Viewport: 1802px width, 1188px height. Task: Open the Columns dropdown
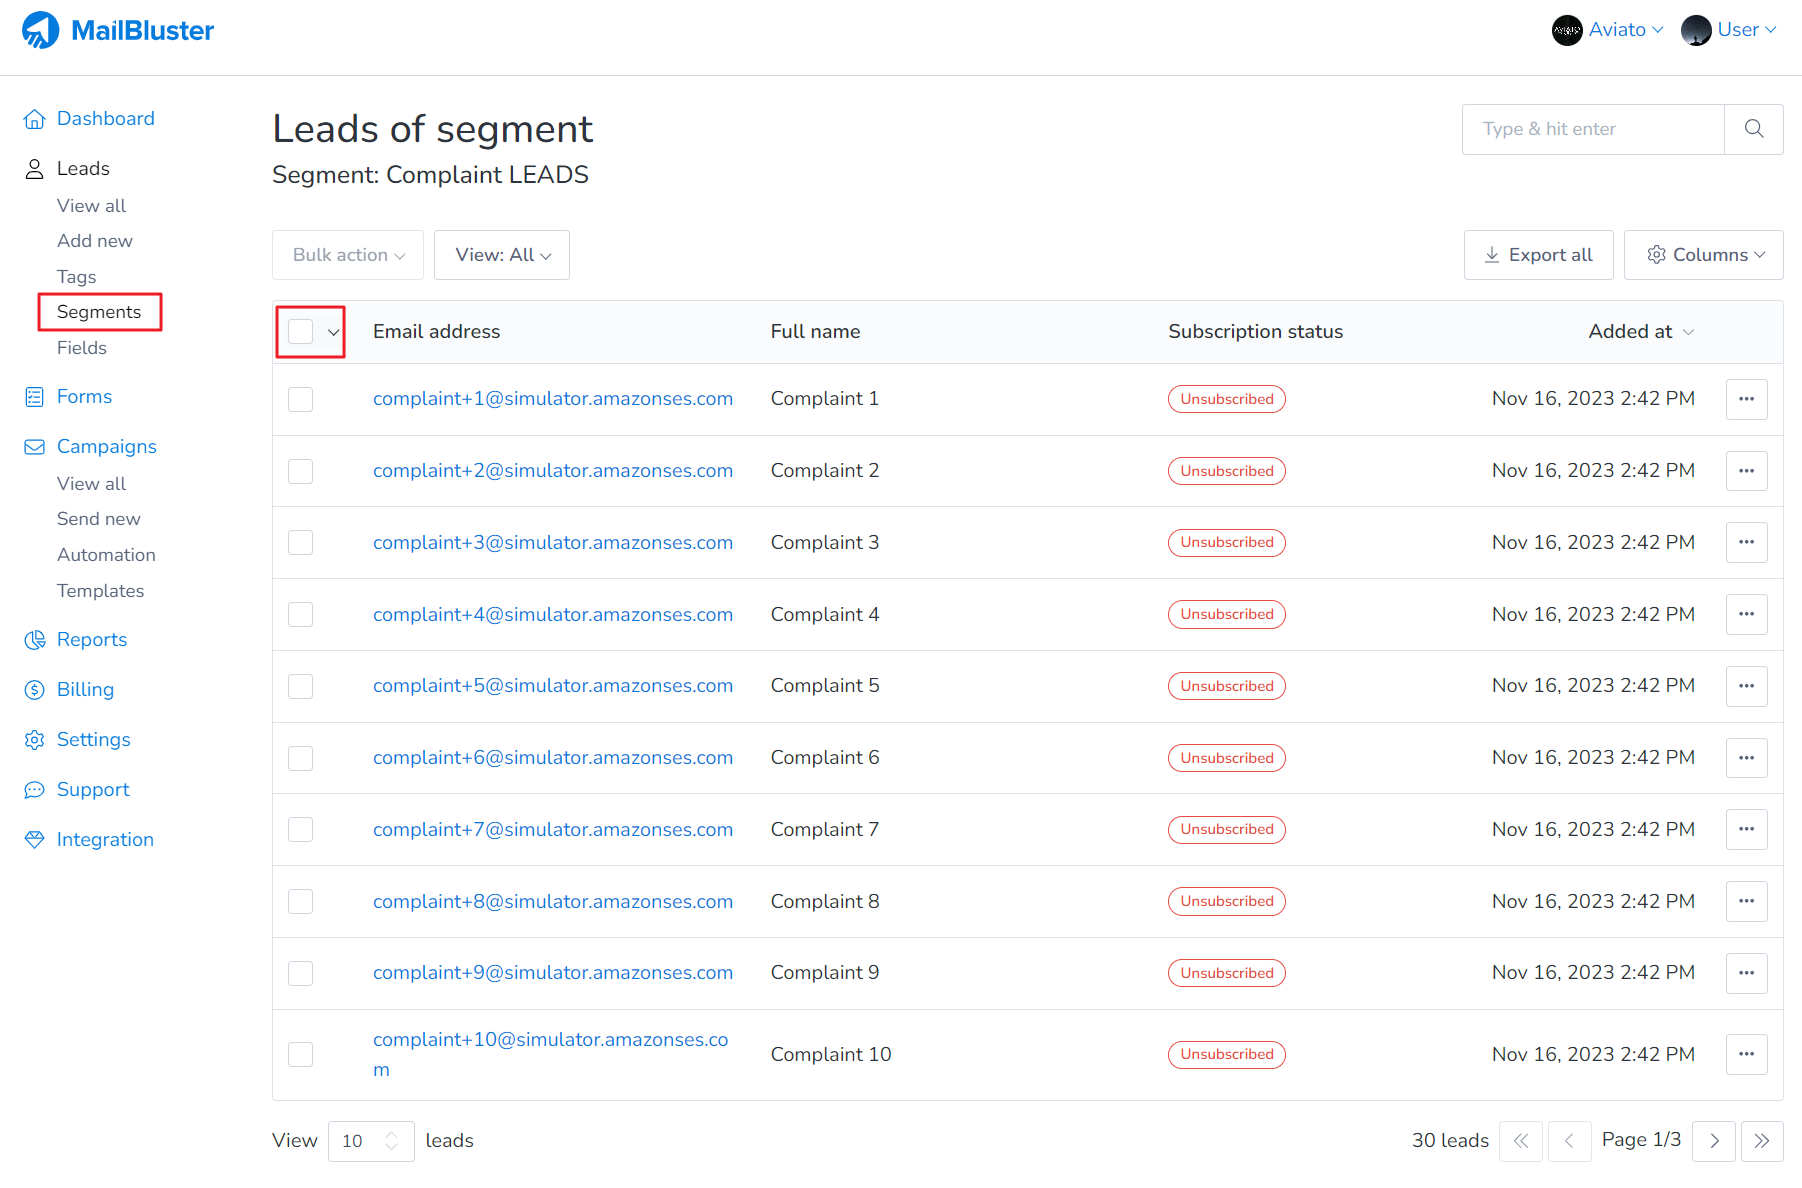tap(1703, 255)
